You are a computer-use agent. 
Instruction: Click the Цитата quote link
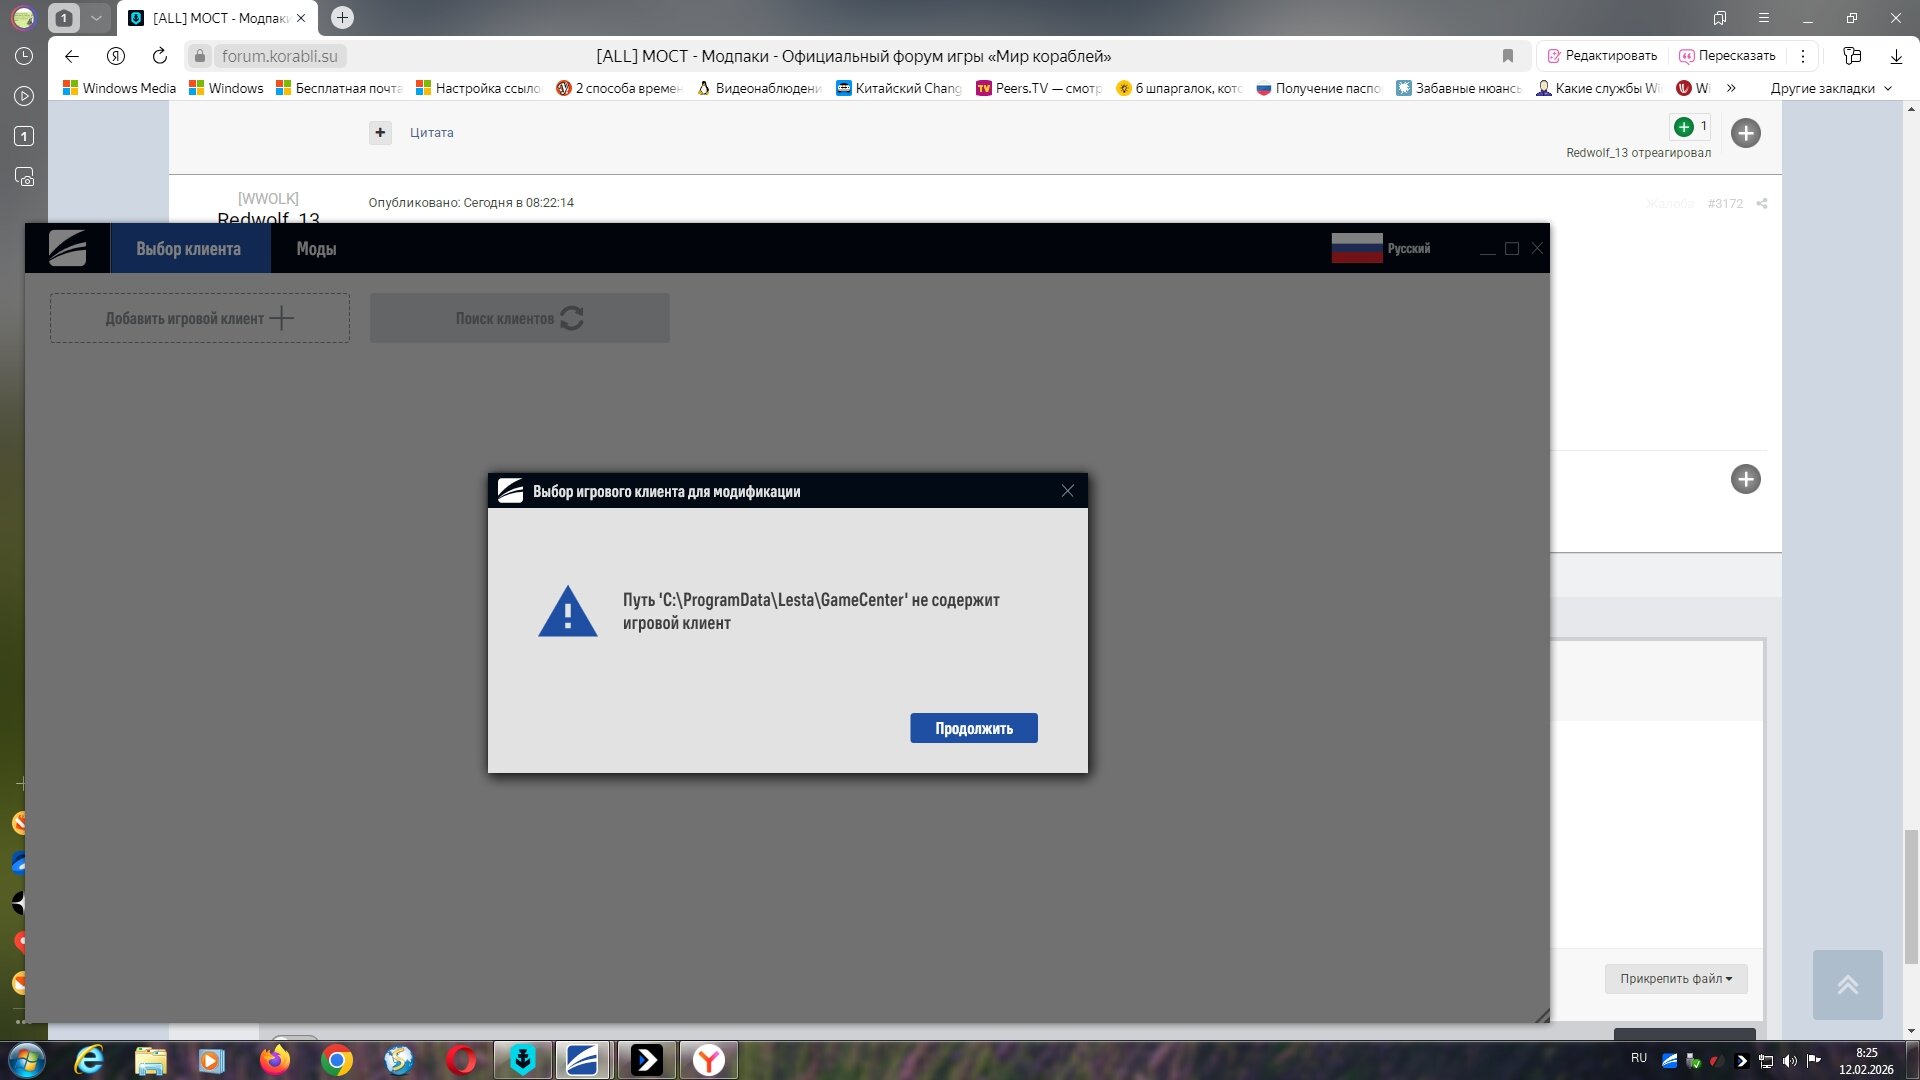(x=431, y=133)
